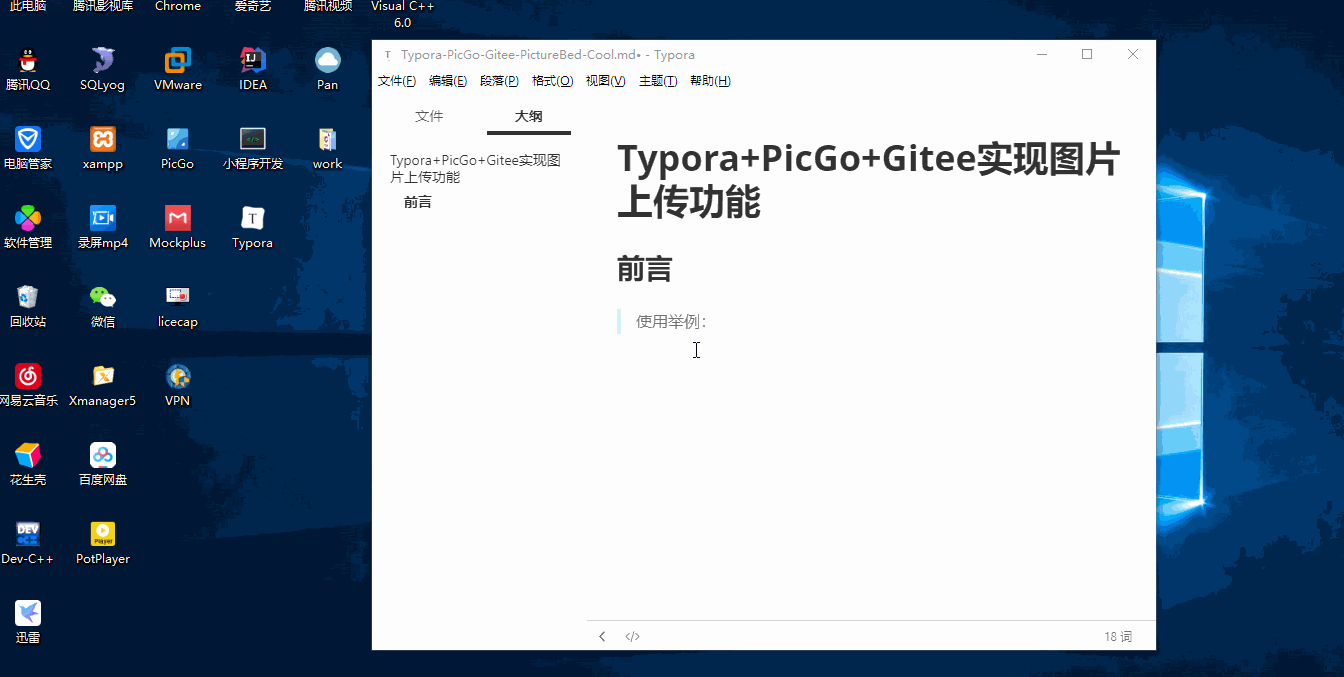
Task: Maximize the Typora window
Action: (x=1087, y=54)
